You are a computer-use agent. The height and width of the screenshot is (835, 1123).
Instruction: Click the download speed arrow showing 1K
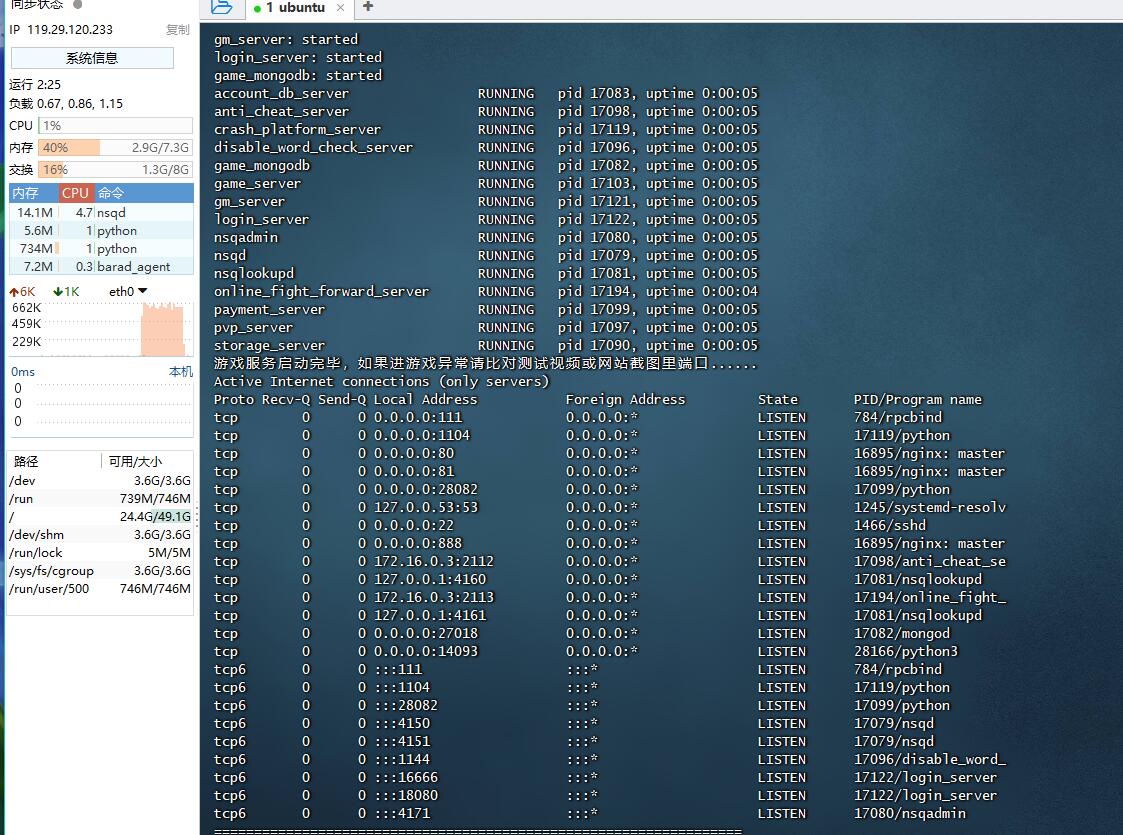[66, 291]
